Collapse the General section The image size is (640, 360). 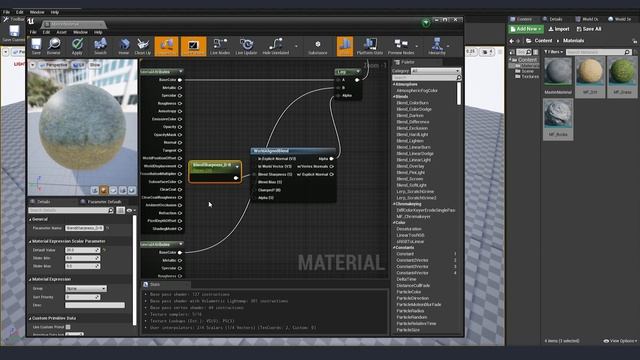[30, 220]
